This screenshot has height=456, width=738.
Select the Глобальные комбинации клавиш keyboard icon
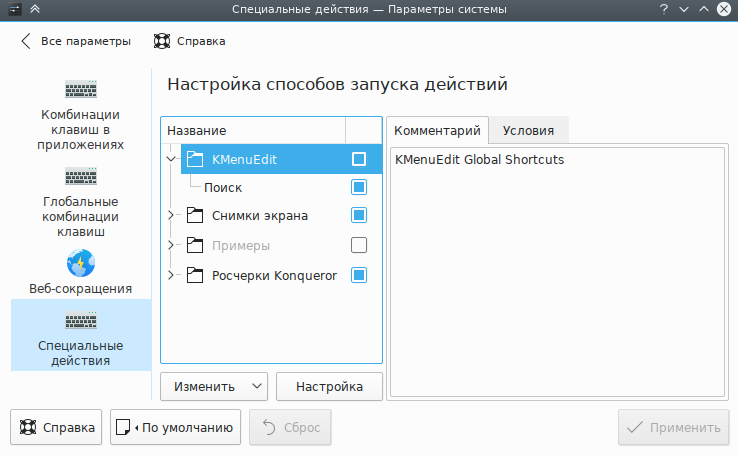click(81, 176)
